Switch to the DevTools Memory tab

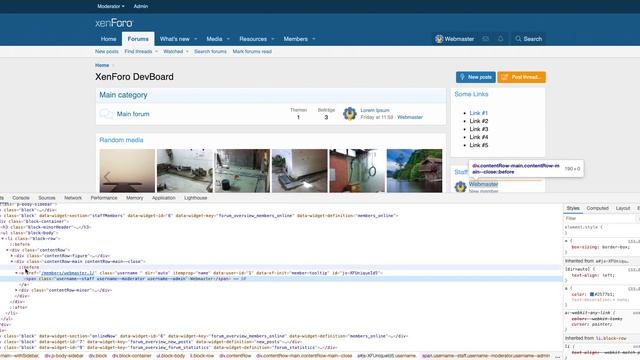[x=135, y=198]
